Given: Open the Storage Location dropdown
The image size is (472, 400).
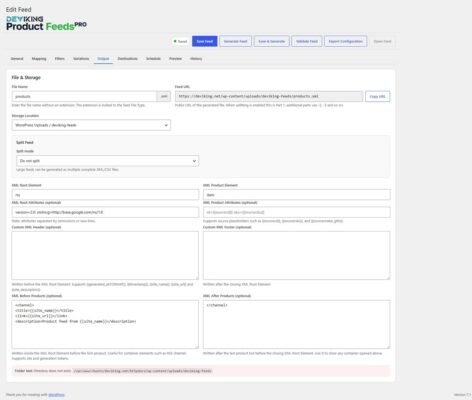Looking at the screenshot, I should pyautogui.click(x=91, y=125).
